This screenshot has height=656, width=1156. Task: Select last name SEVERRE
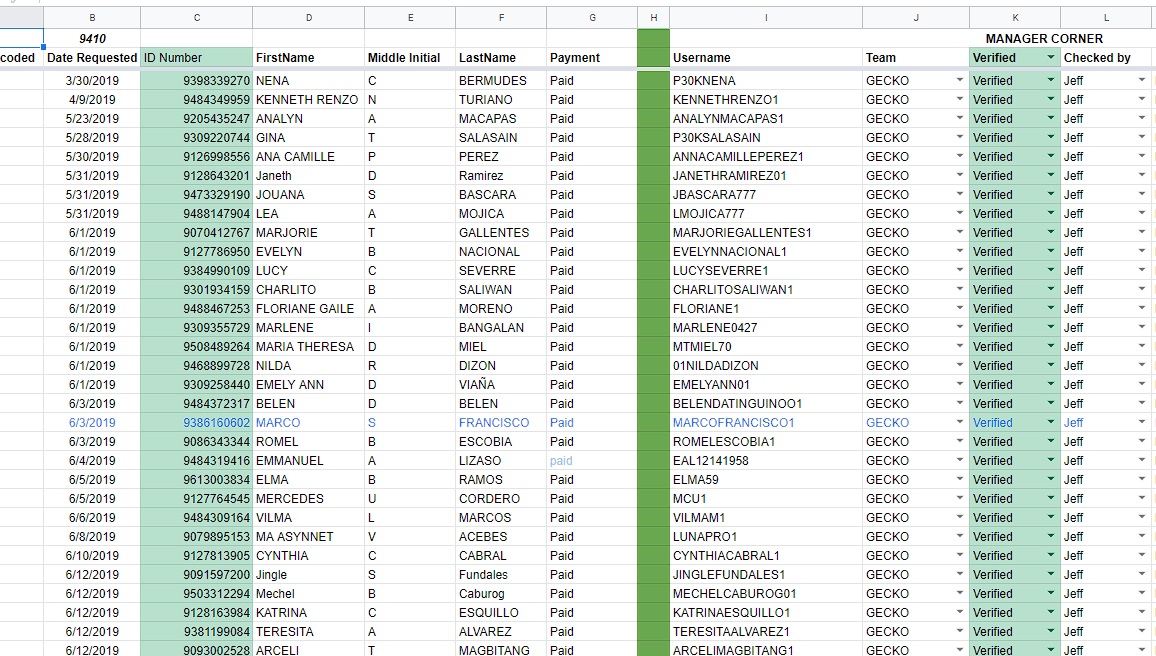[501, 271]
